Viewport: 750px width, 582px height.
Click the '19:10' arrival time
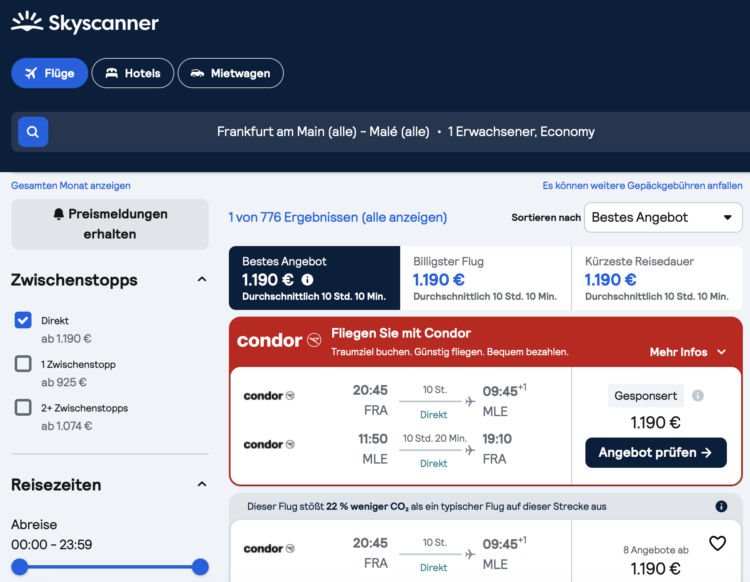(x=497, y=439)
